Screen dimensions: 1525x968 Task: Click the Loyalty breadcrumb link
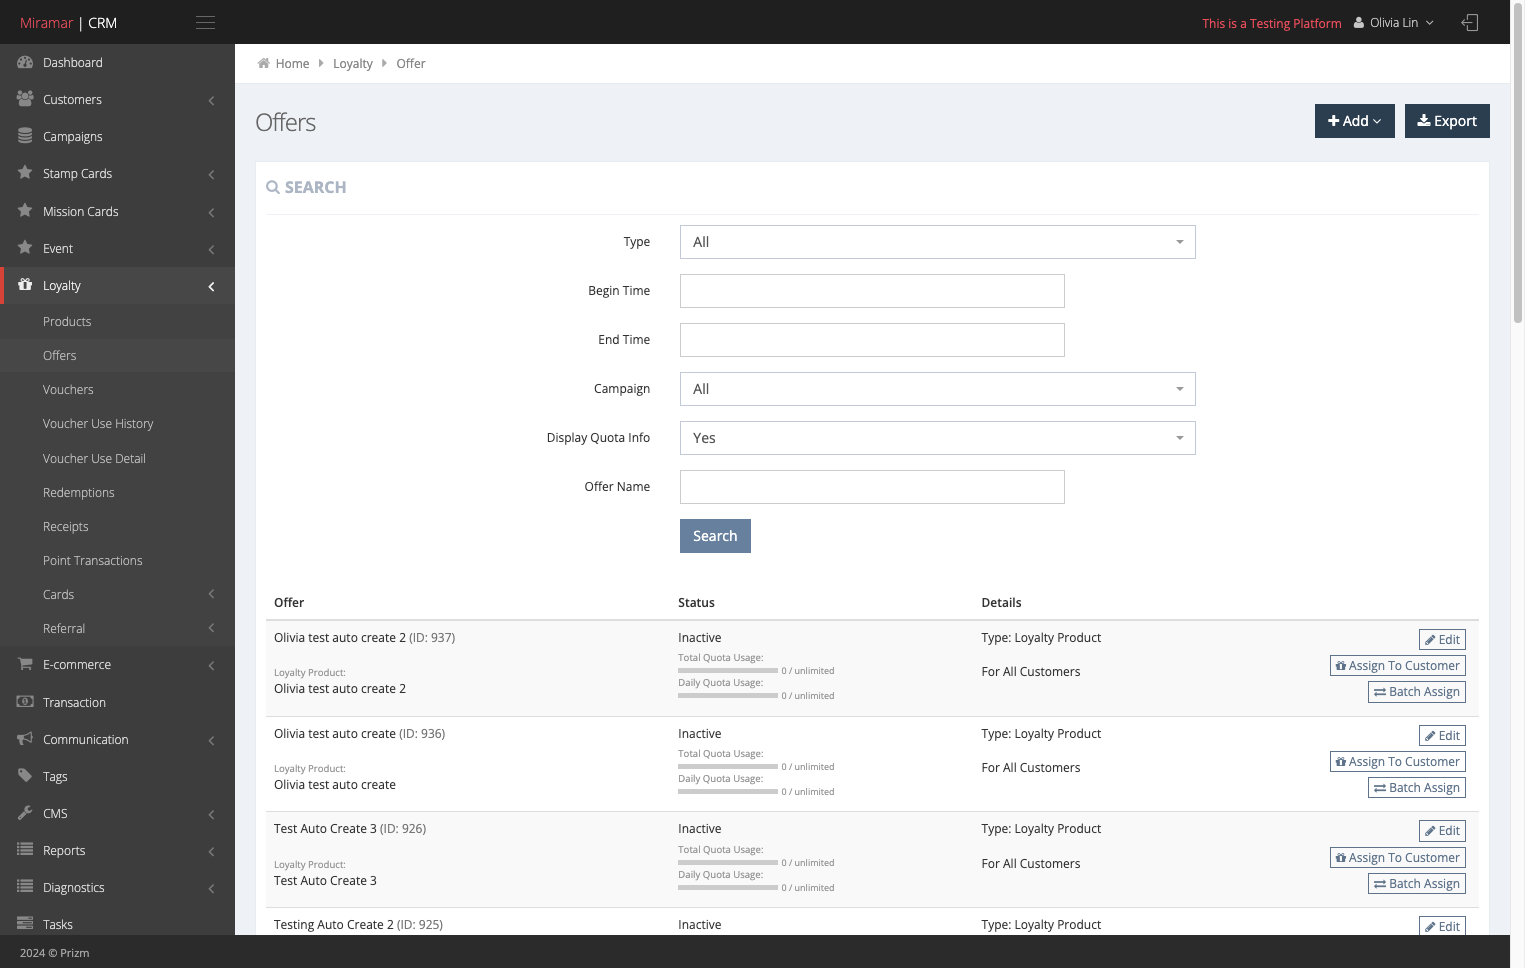353,63
